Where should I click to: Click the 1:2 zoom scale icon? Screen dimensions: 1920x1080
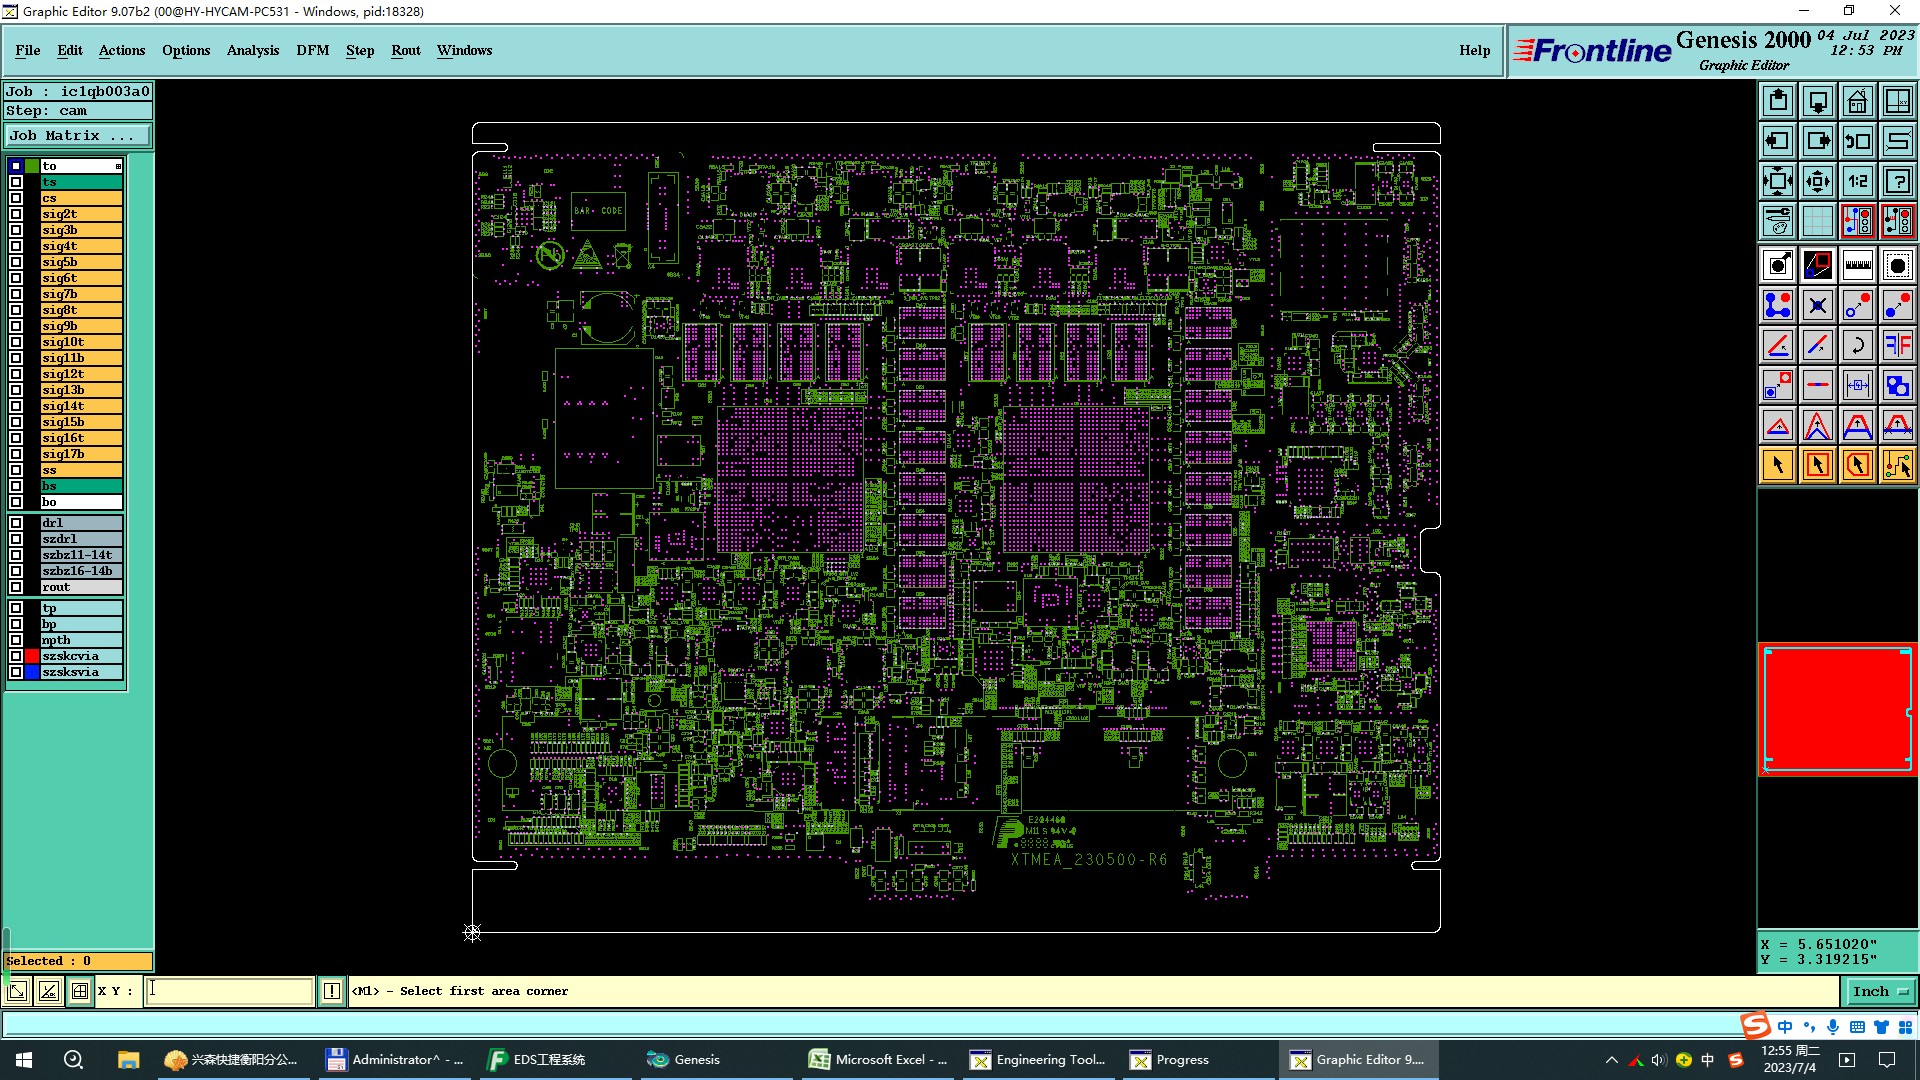click(1857, 181)
